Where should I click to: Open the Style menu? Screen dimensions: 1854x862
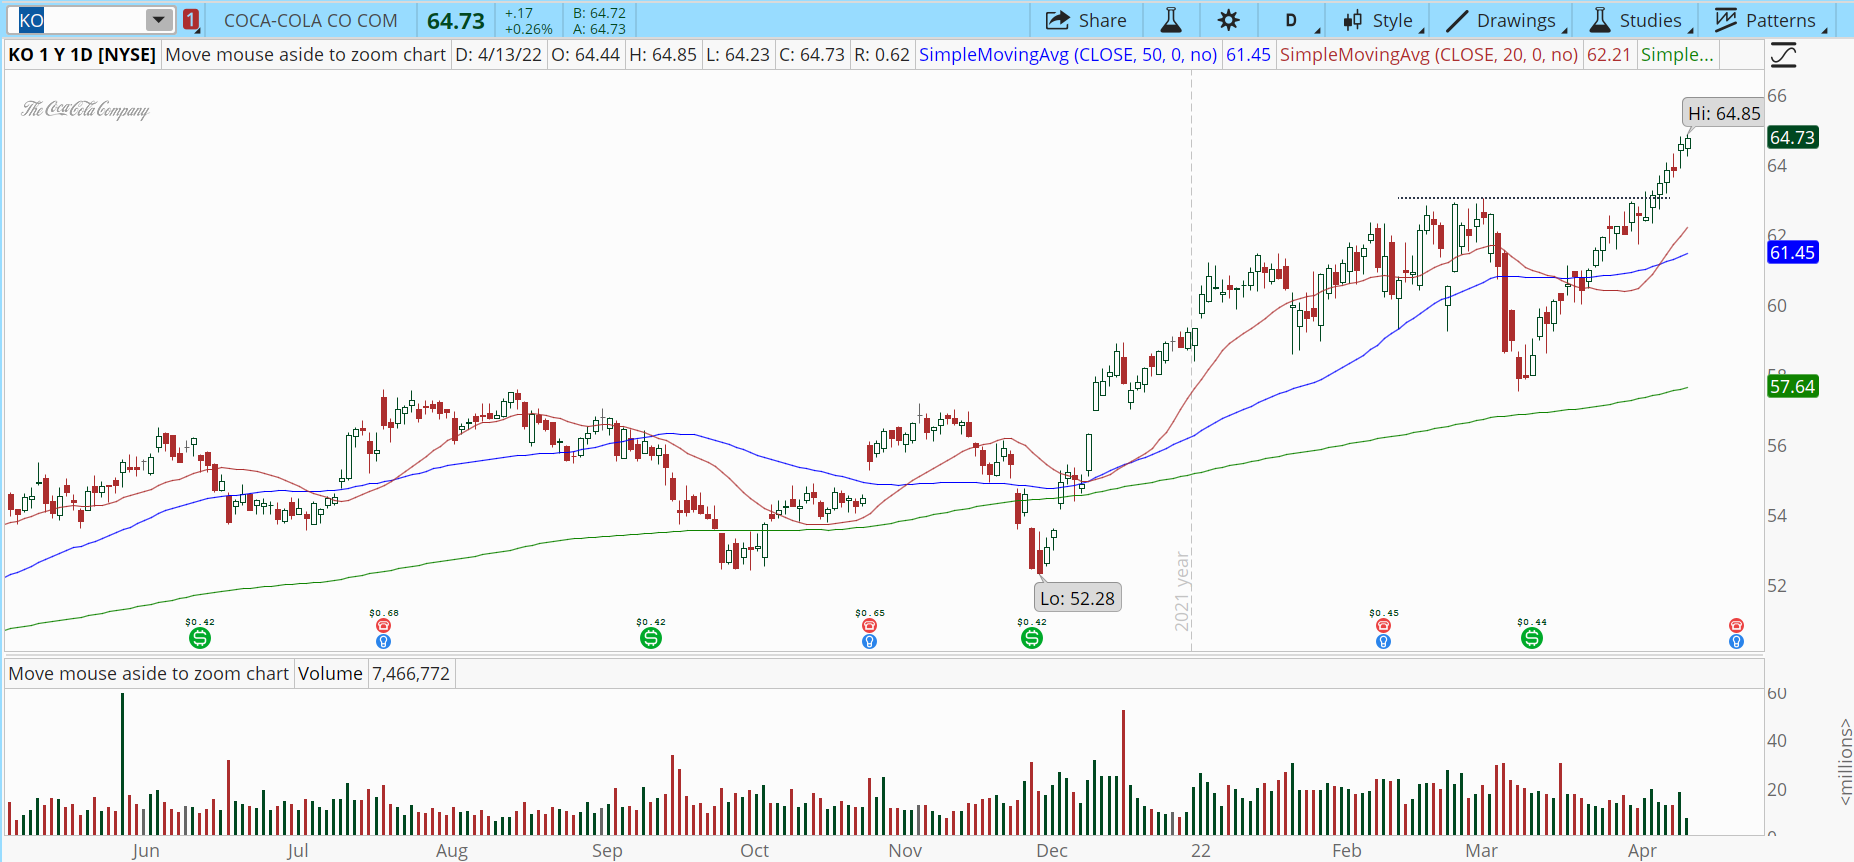point(1383,20)
